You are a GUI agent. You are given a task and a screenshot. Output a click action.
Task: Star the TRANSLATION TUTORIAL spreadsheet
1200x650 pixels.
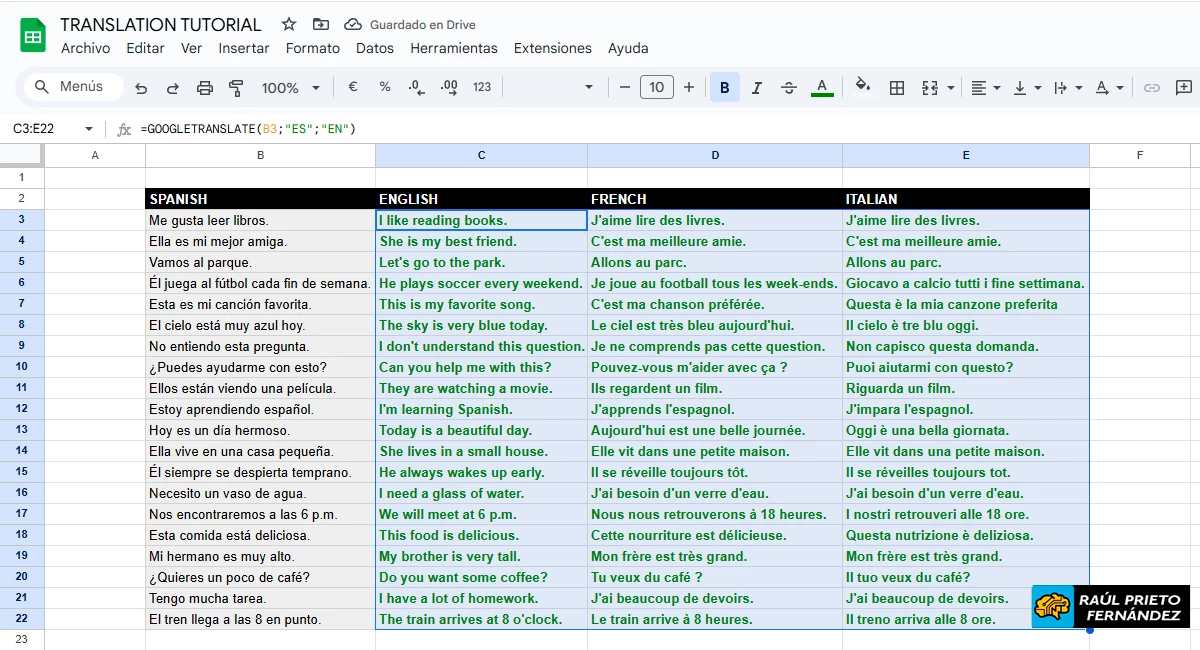[287, 23]
